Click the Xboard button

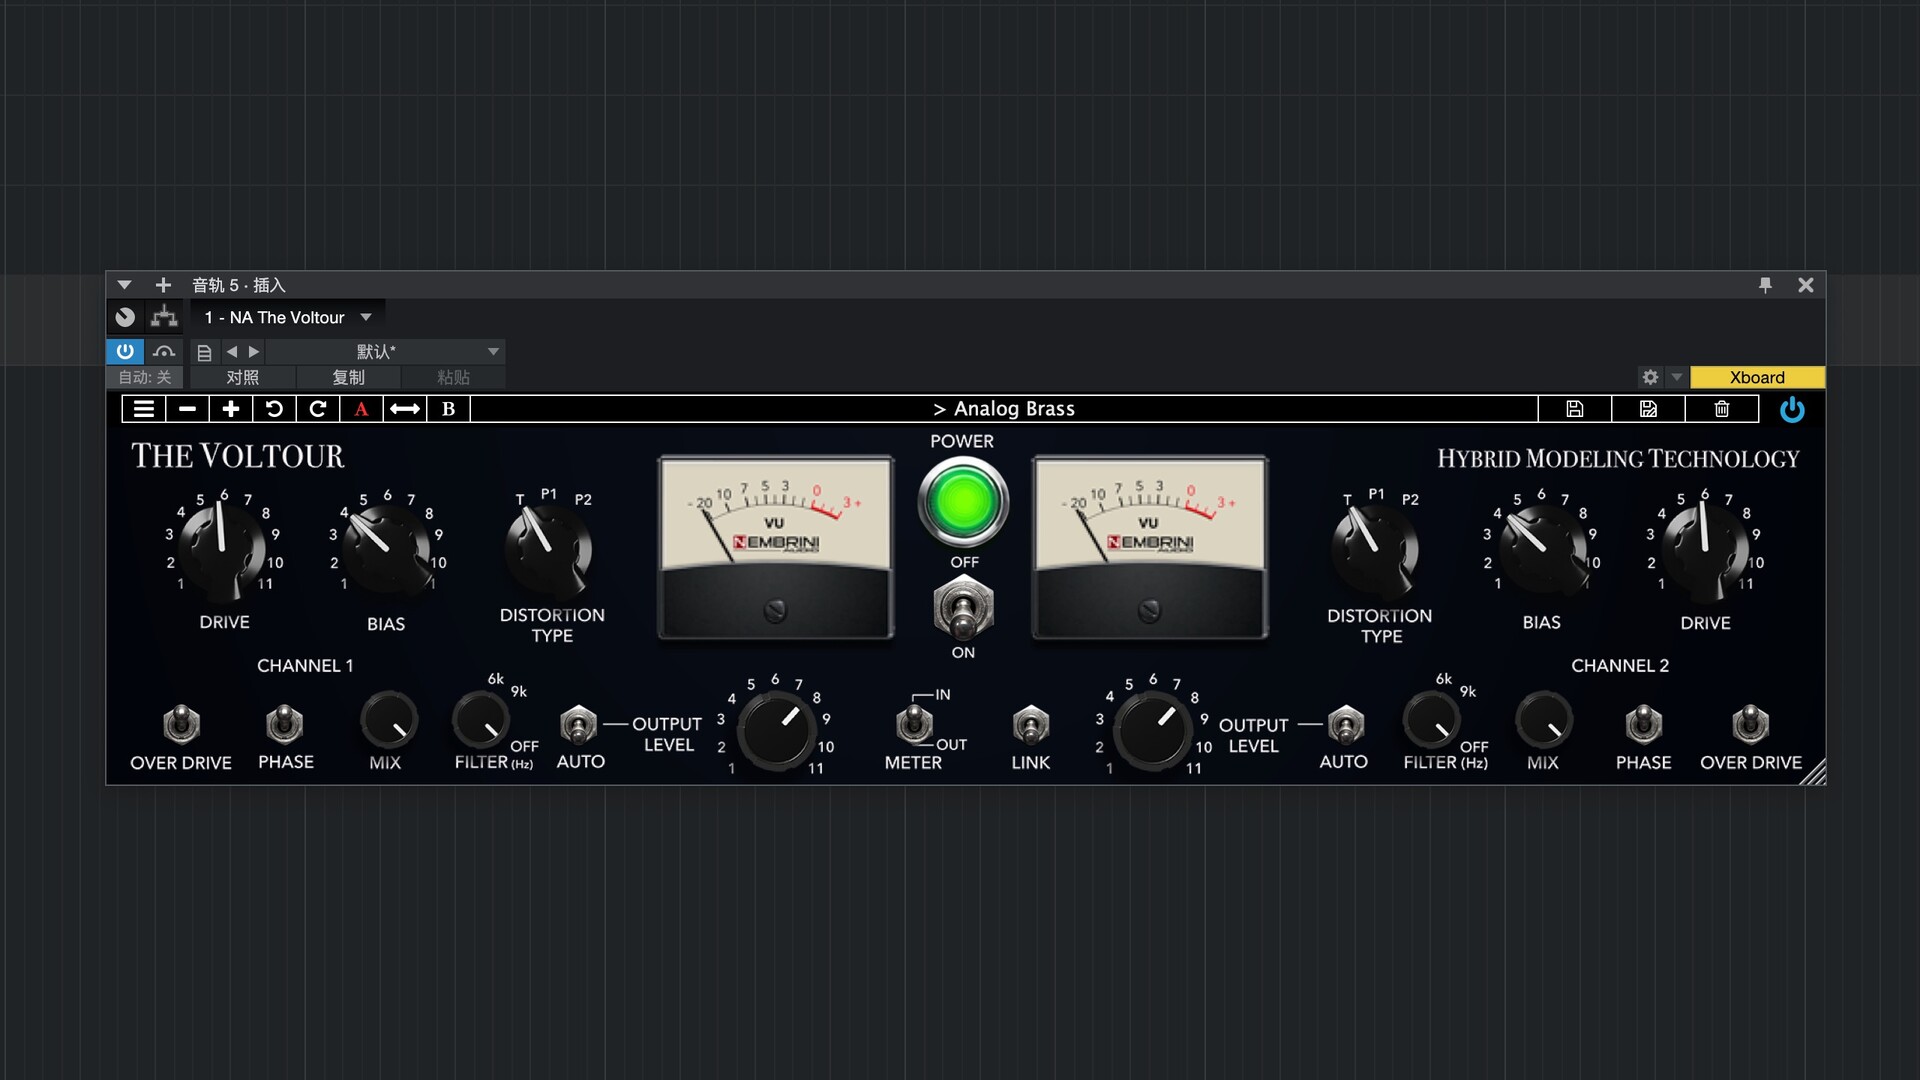(1757, 377)
